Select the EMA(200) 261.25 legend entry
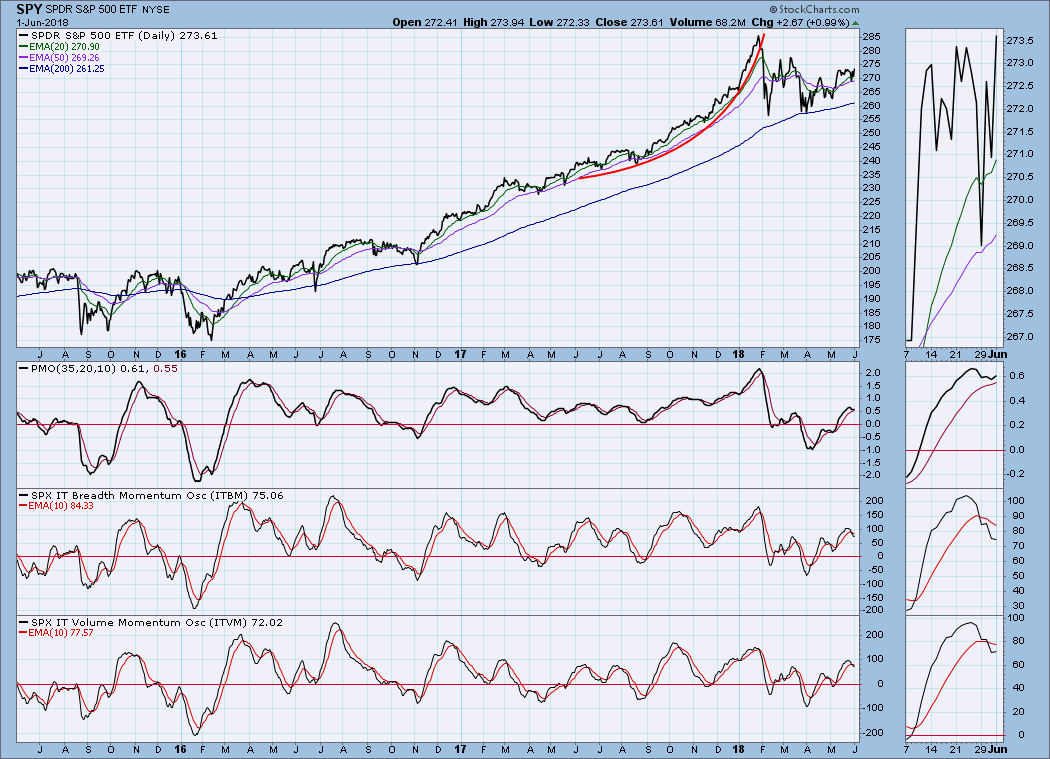This screenshot has height=759, width=1050. [x=67, y=68]
